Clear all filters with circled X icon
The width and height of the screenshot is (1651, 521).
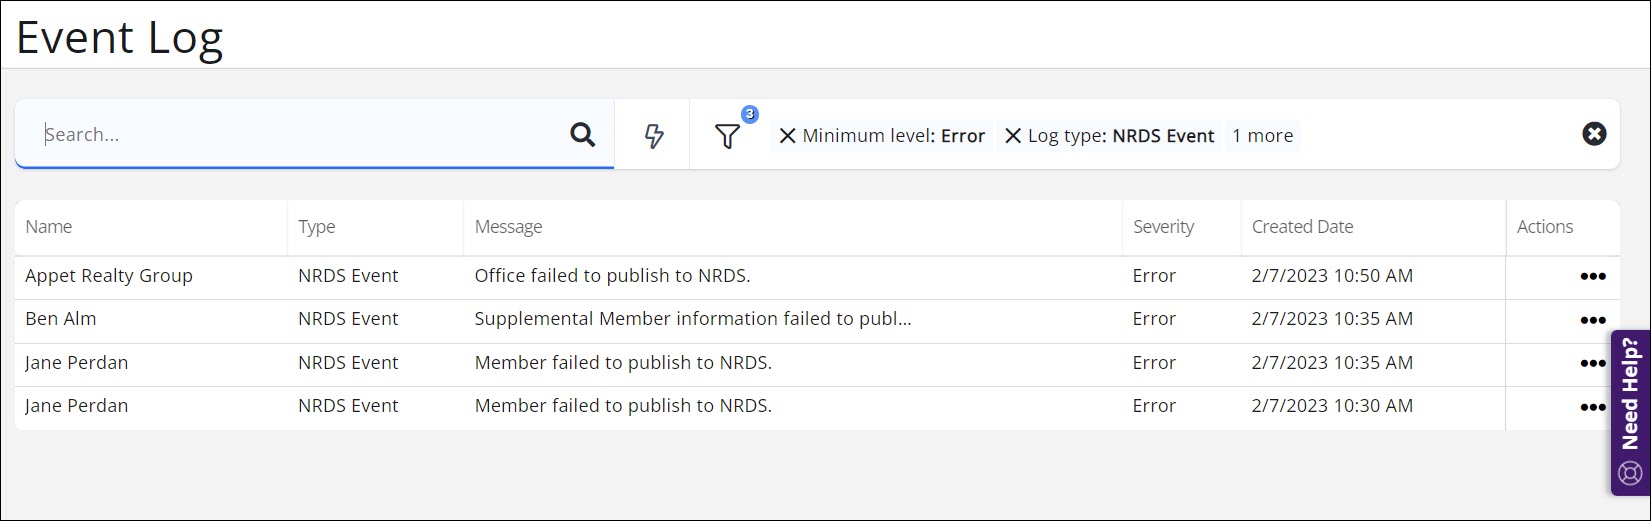tap(1594, 134)
